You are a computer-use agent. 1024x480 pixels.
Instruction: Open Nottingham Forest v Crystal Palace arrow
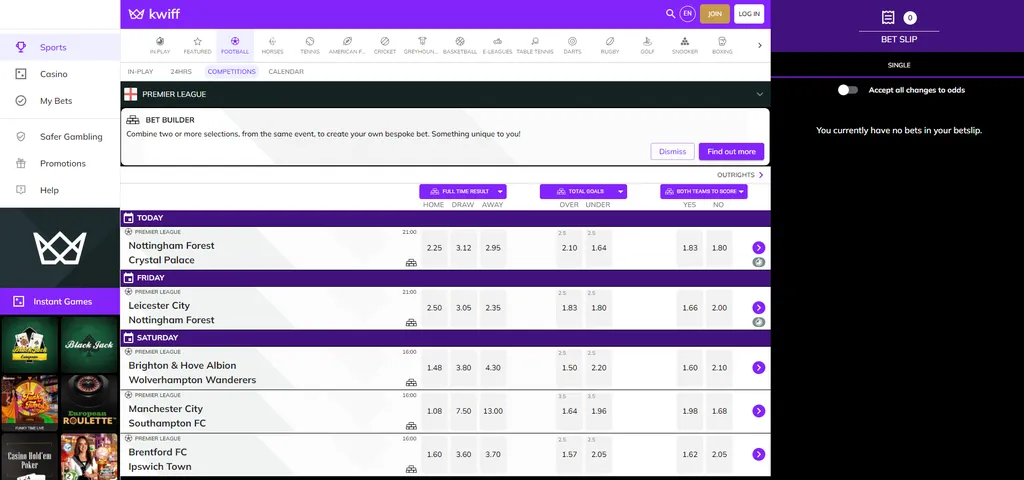coord(758,248)
